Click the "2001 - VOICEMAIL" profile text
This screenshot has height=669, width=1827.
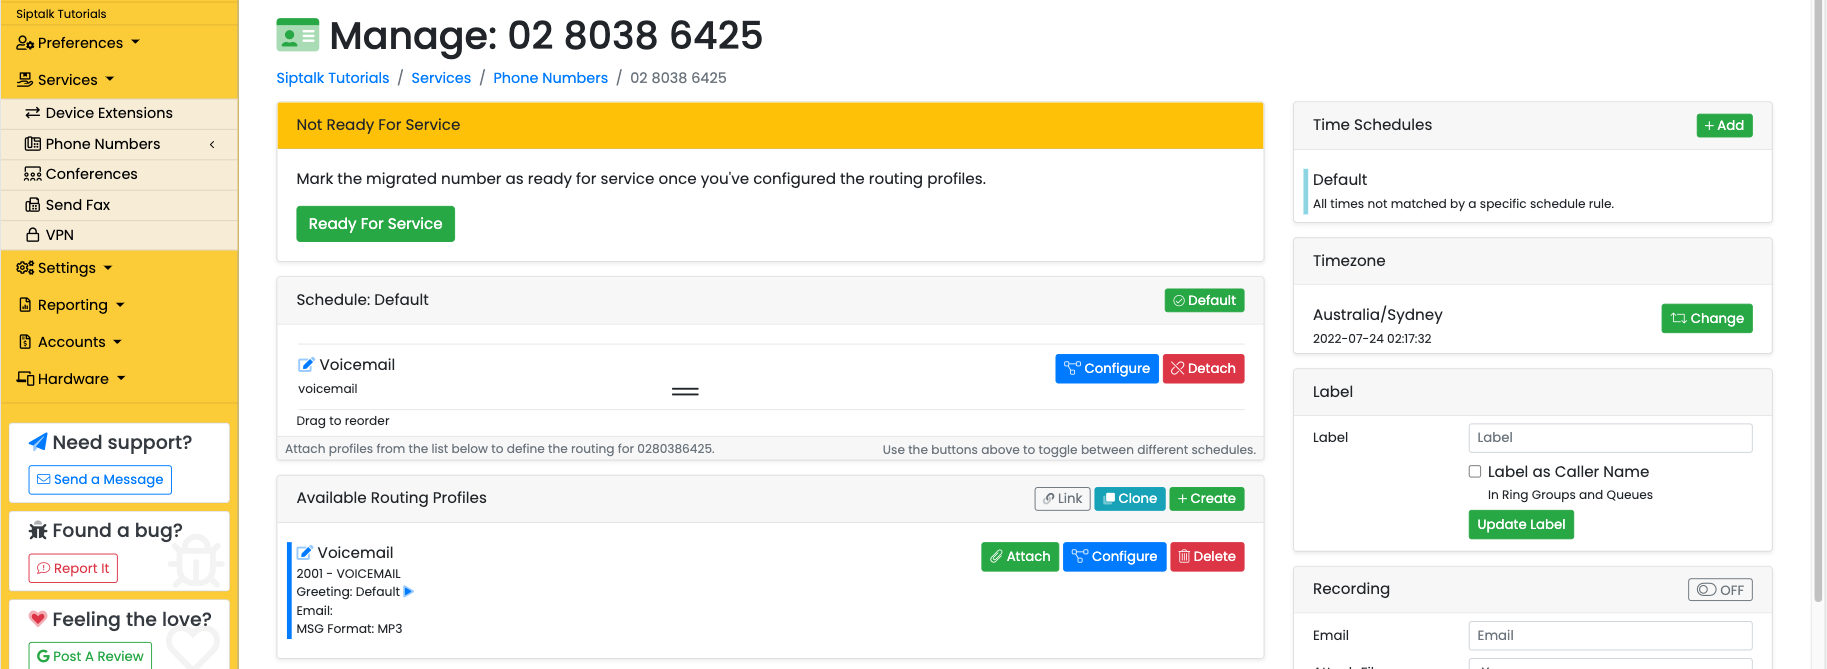[348, 574]
